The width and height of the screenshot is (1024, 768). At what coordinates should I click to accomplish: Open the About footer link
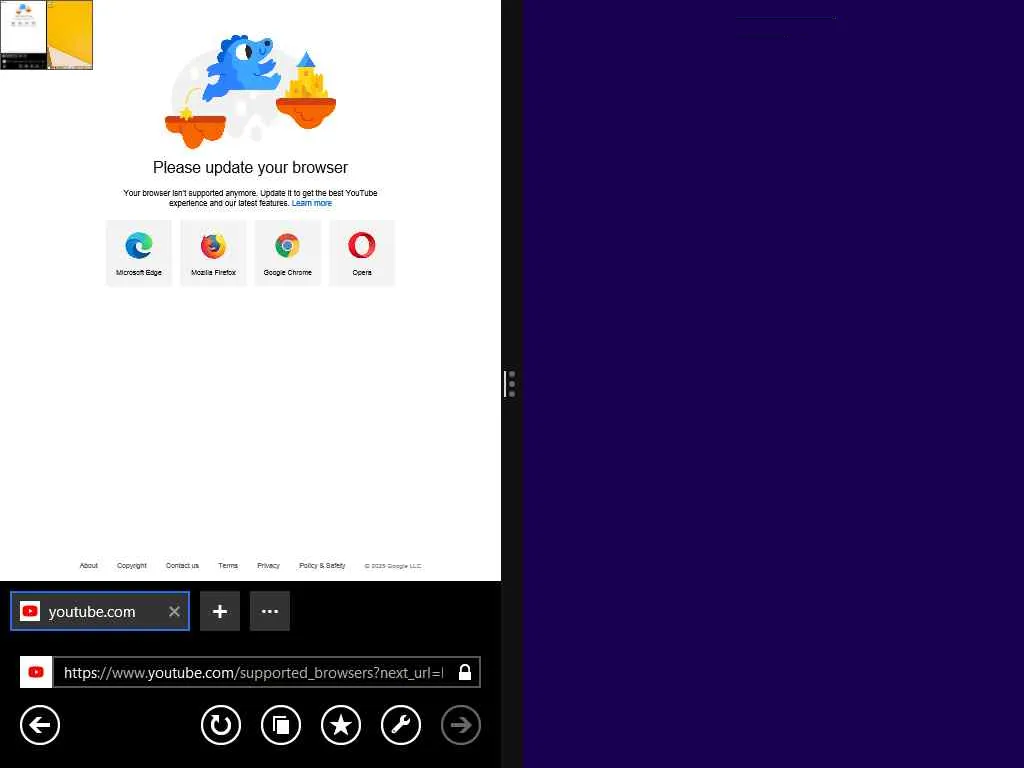[89, 566]
